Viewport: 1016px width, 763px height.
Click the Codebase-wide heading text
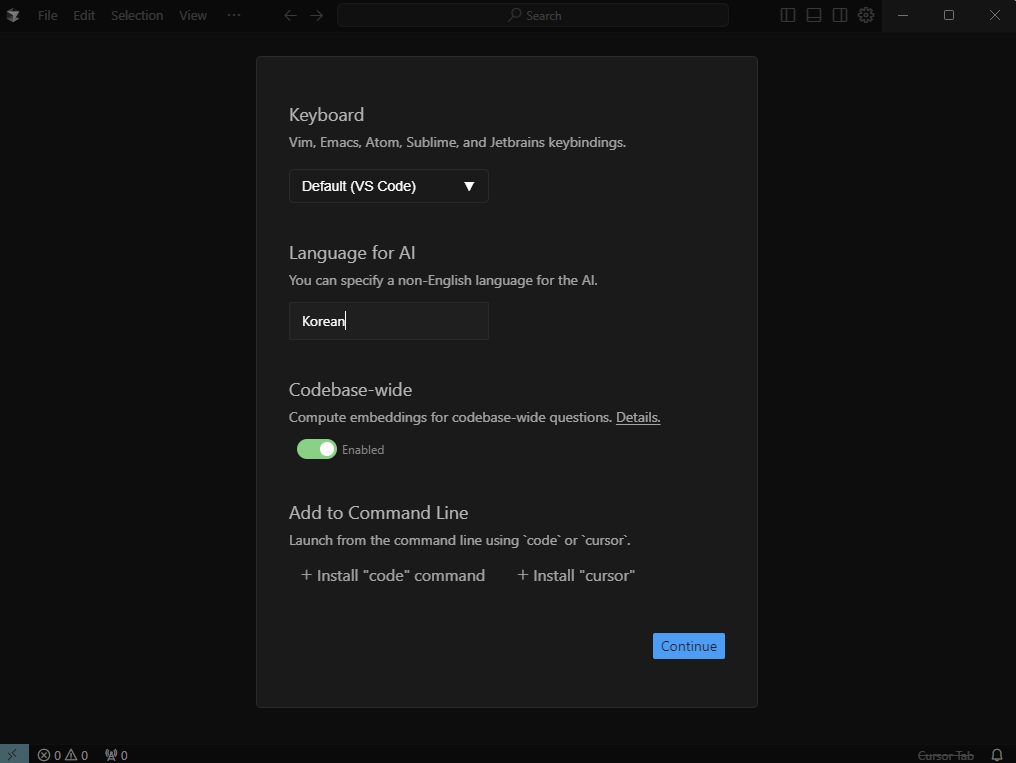pyautogui.click(x=351, y=390)
